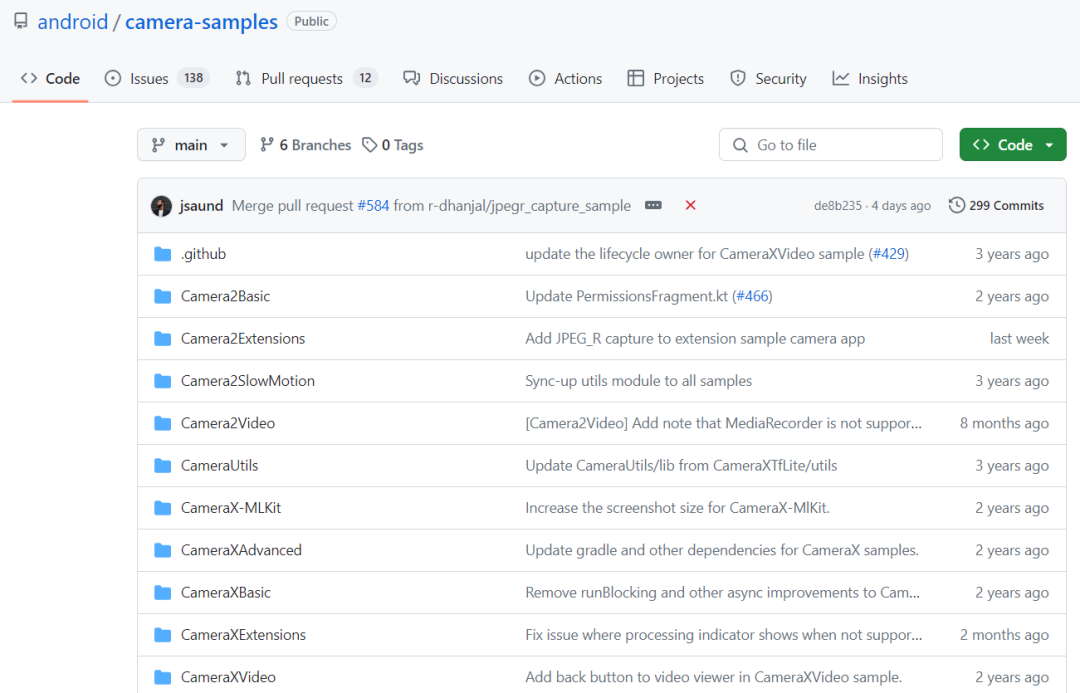Open the Pull requests tab

tap(306, 79)
